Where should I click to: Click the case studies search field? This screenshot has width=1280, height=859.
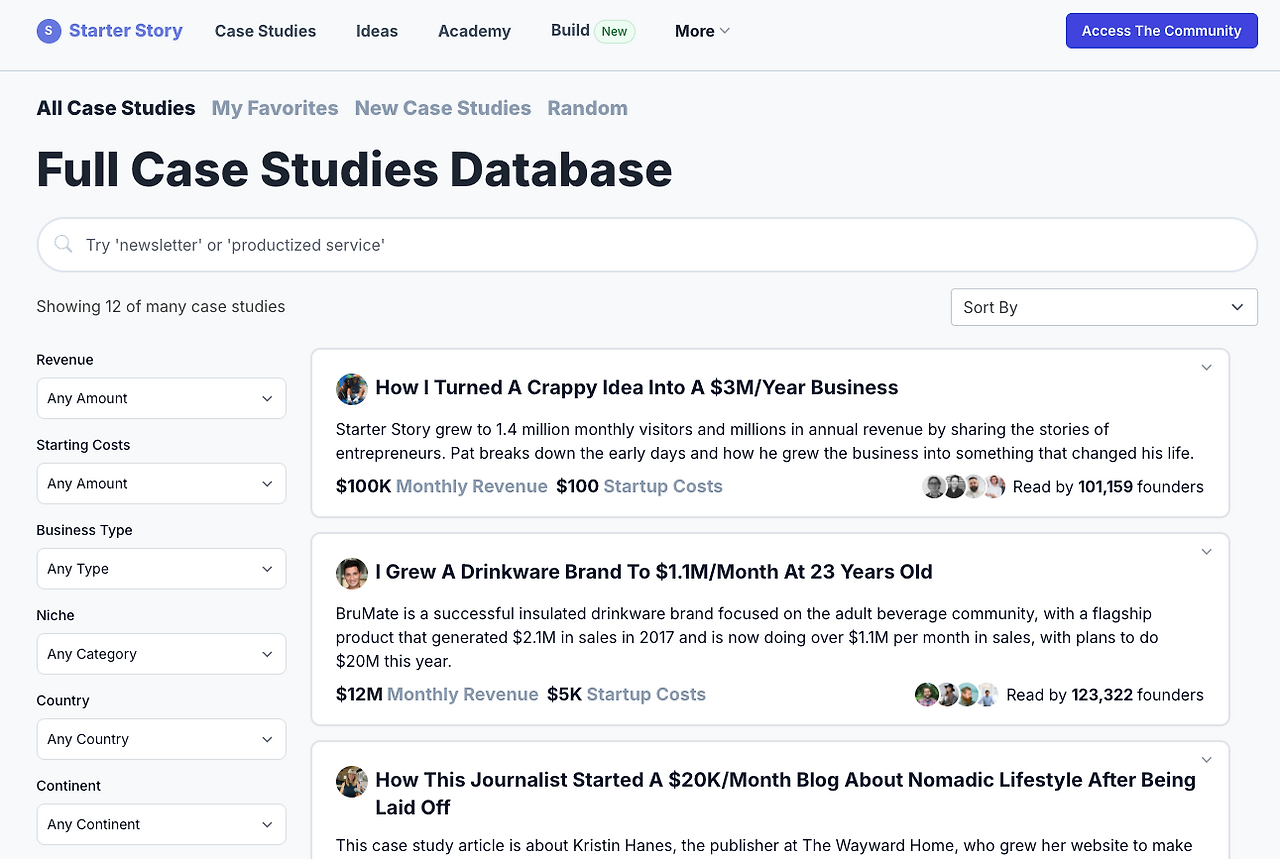647,245
